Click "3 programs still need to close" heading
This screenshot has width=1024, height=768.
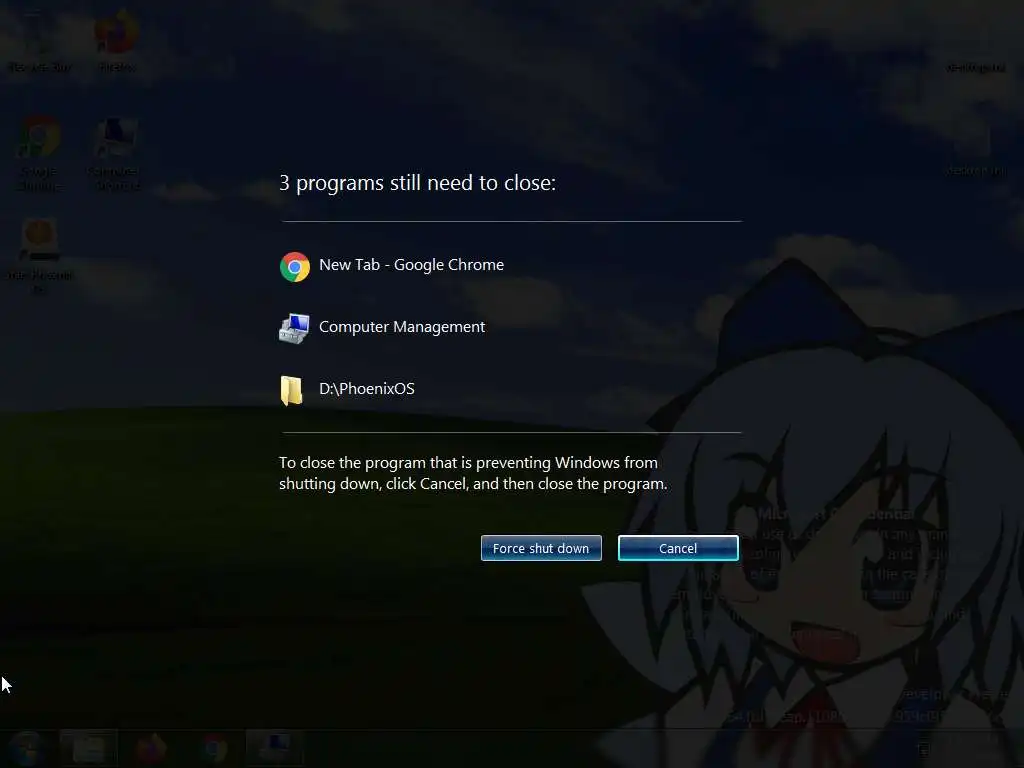tap(417, 183)
